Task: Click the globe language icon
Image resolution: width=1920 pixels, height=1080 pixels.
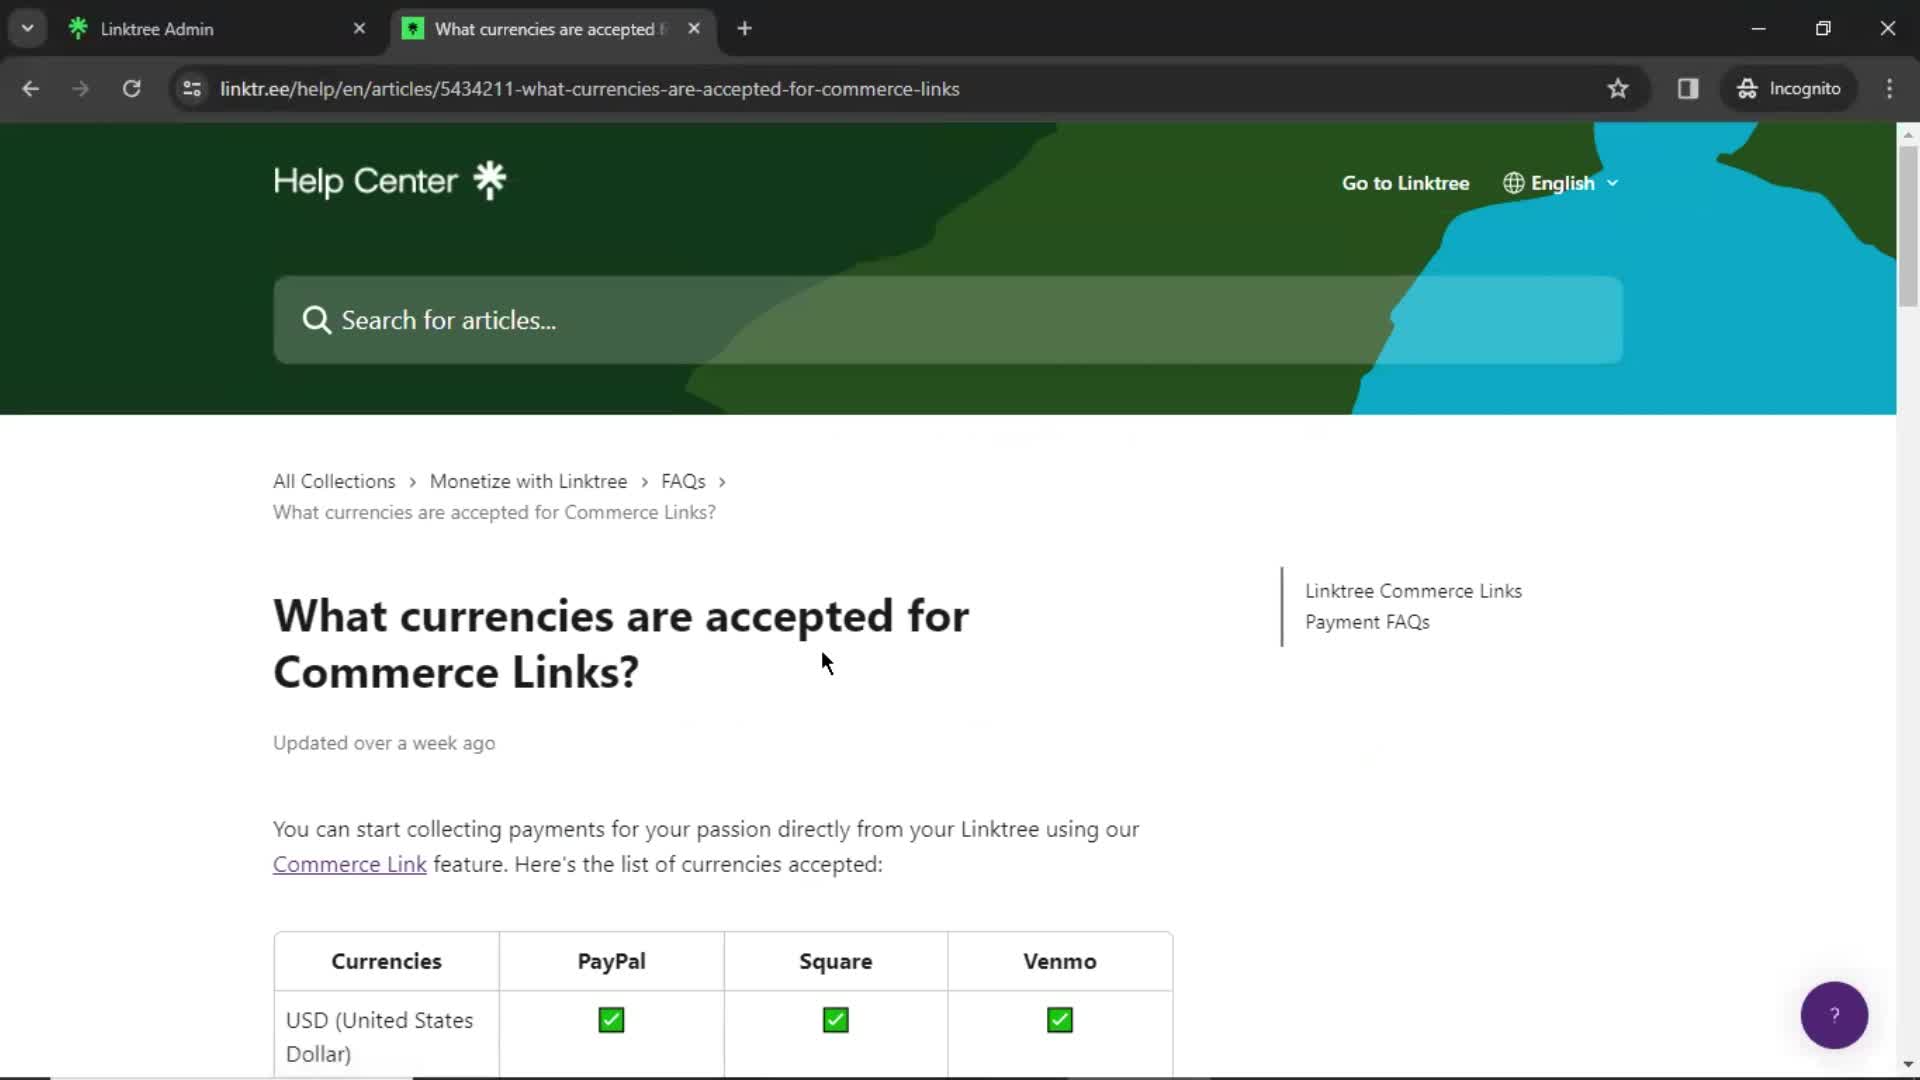Action: [x=1514, y=183]
